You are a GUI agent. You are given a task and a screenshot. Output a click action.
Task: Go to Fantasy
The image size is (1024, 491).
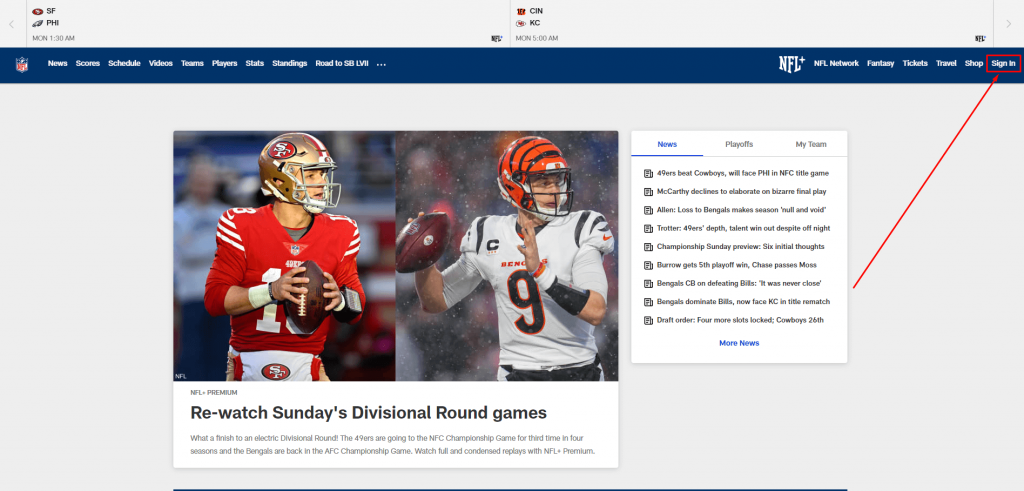pos(880,63)
